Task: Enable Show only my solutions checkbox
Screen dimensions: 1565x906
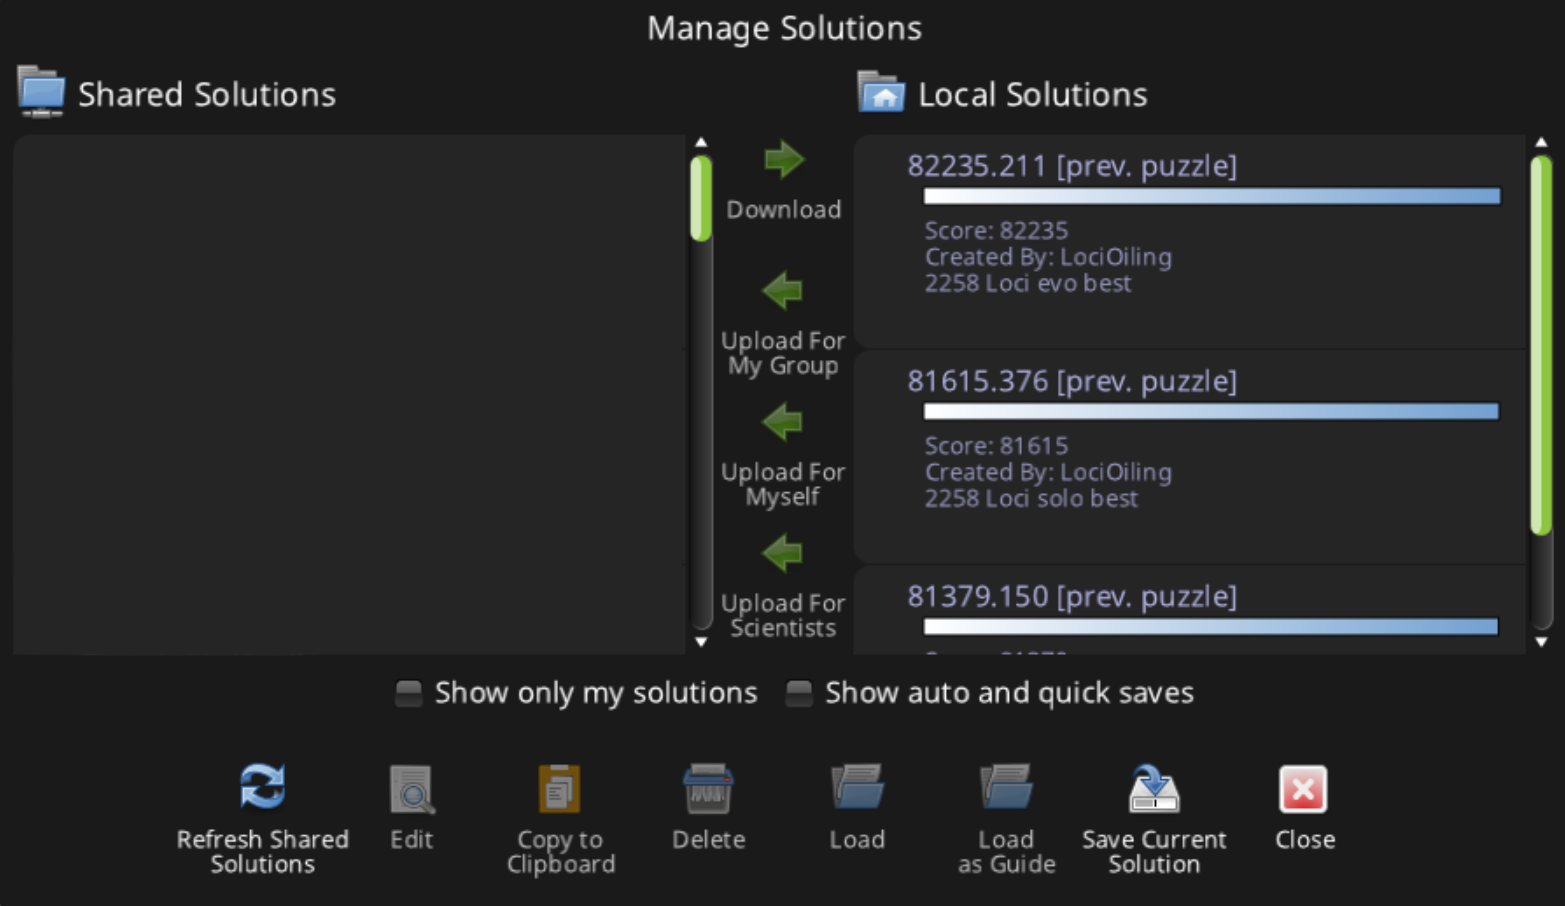Action: click(409, 693)
